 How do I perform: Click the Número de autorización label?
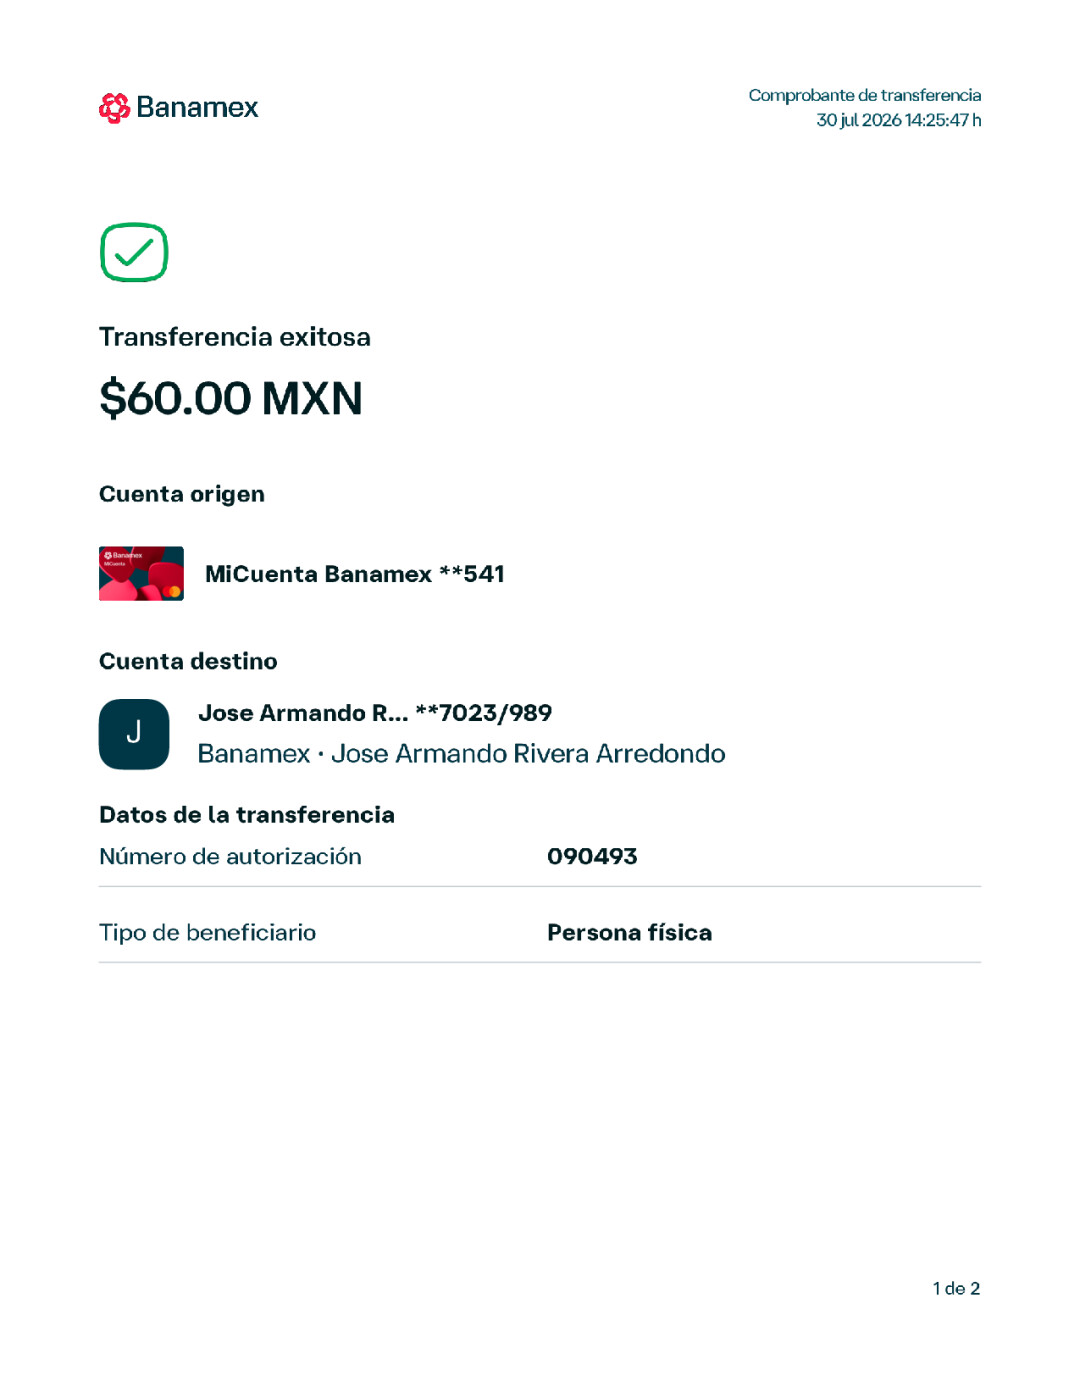tap(230, 857)
